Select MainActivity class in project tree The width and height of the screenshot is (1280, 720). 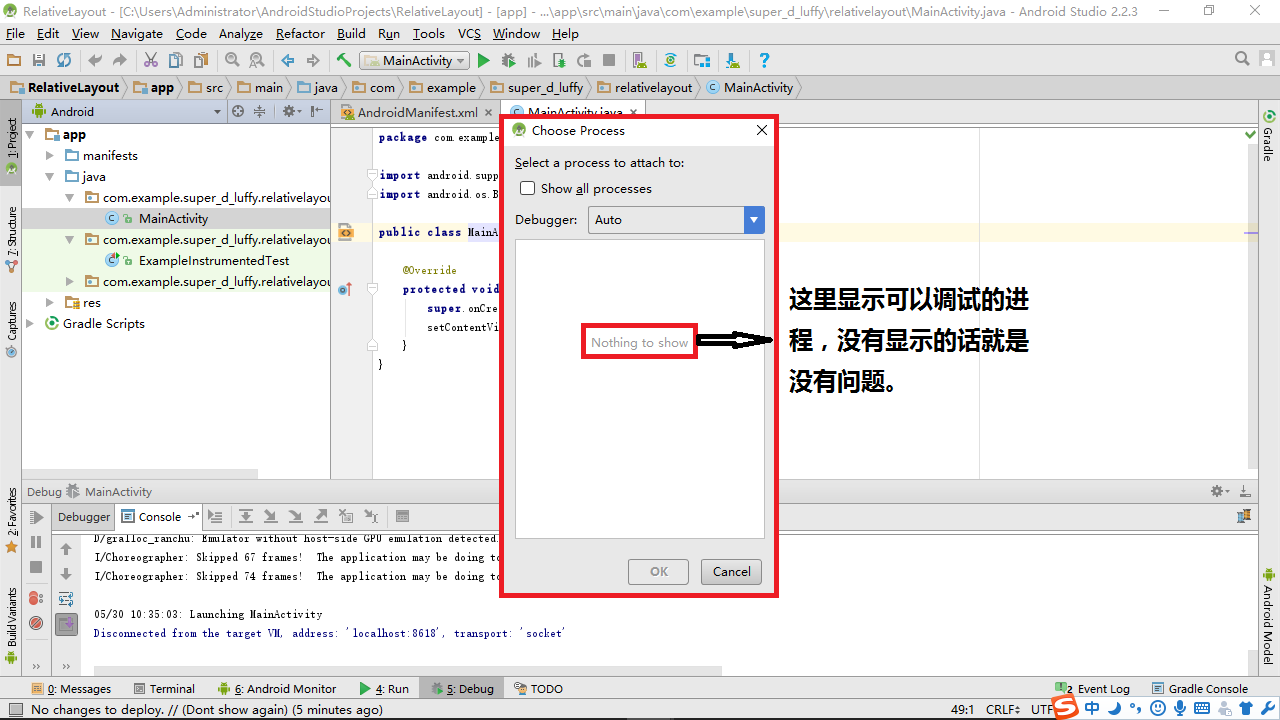pyautogui.click(x=173, y=218)
